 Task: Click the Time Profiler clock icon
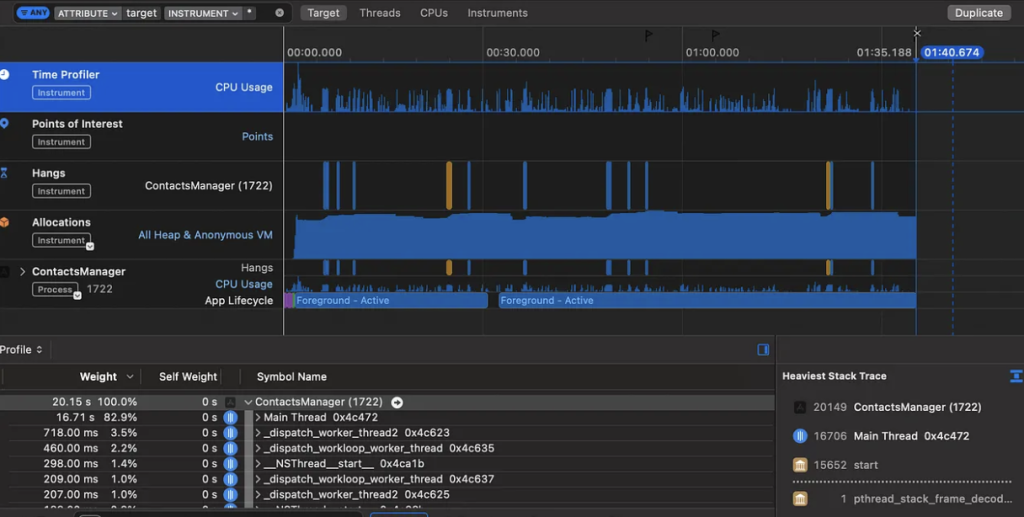[5, 74]
